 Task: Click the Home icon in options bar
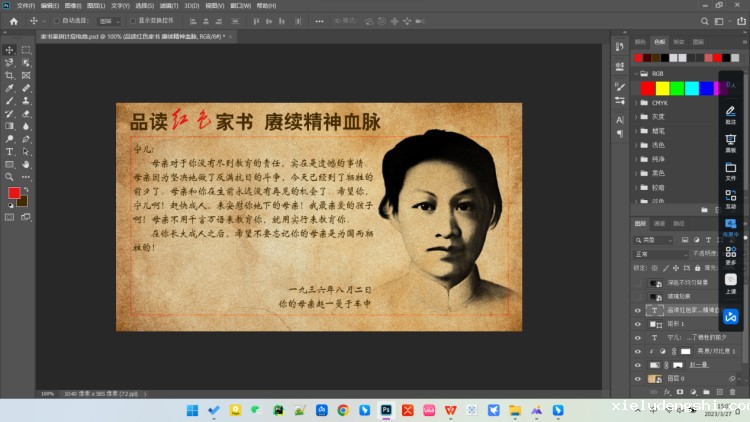13,20
